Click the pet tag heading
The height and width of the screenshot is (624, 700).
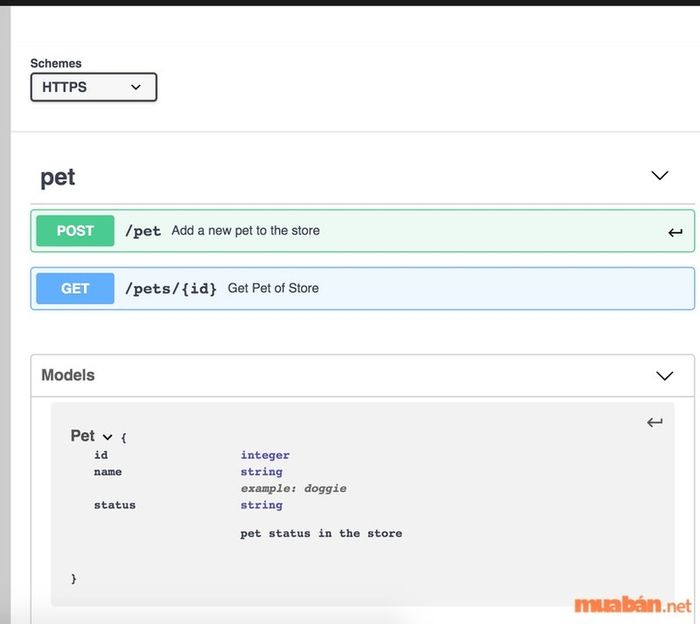(58, 177)
